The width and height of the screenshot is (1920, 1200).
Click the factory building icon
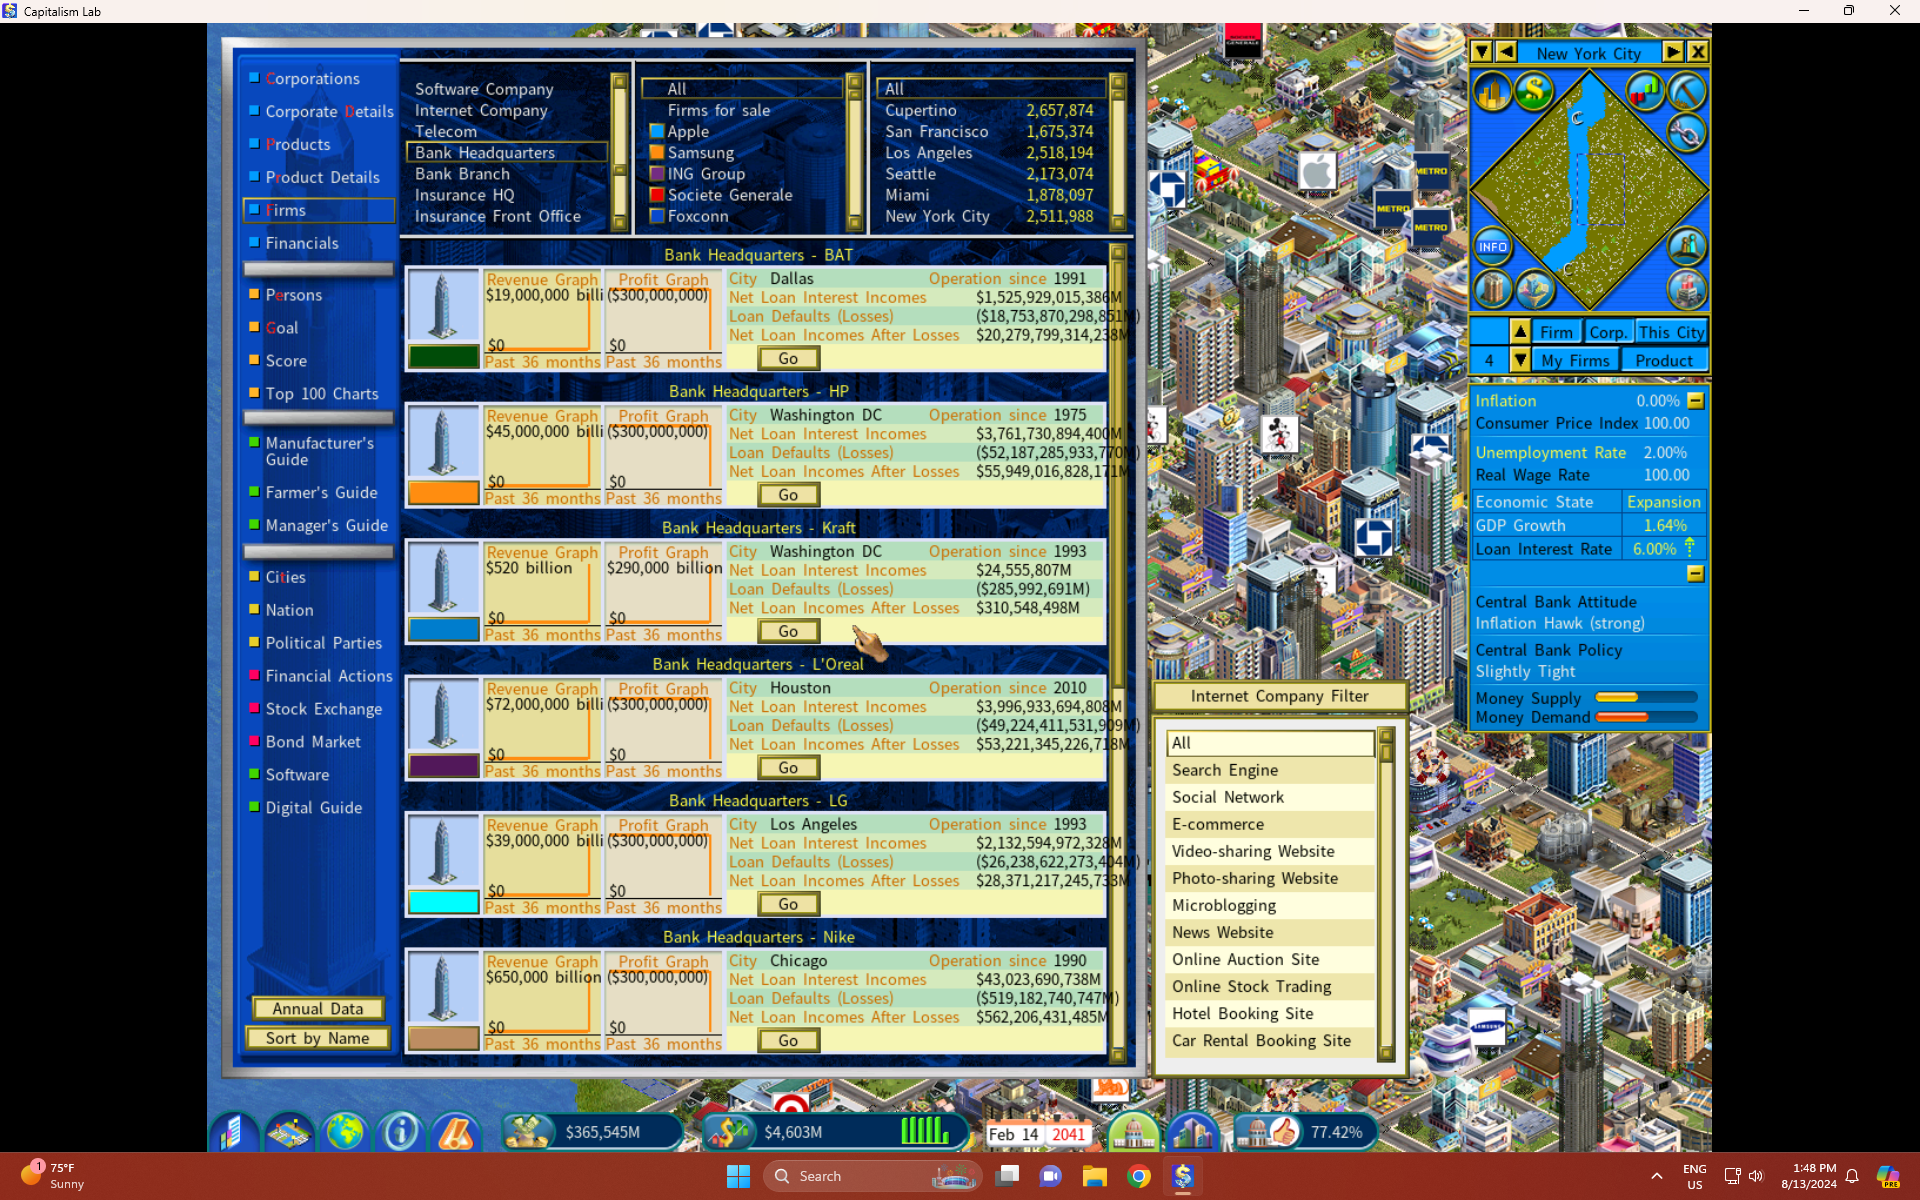click(1686, 290)
